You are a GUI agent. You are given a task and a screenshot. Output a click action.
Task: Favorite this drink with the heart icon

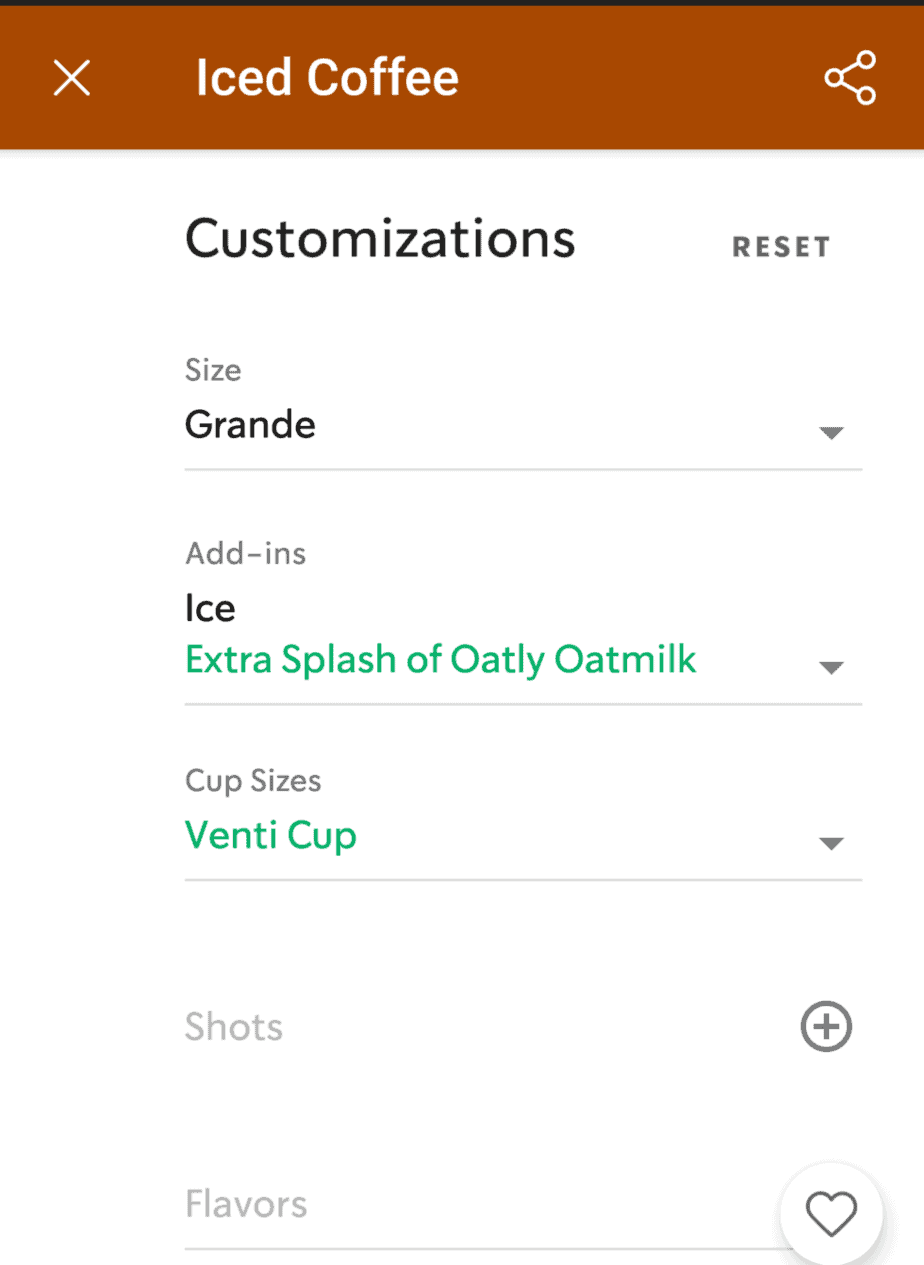832,1214
